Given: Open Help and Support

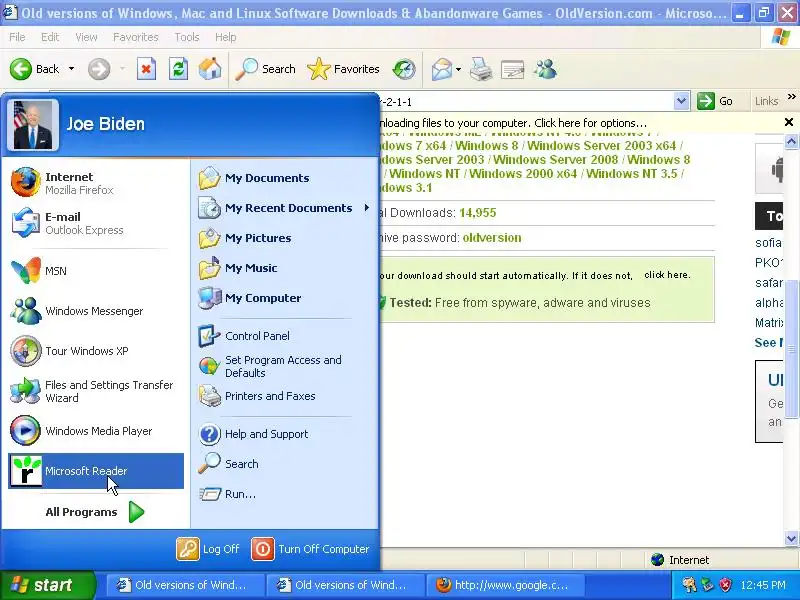Looking at the screenshot, I should [x=284, y=434].
